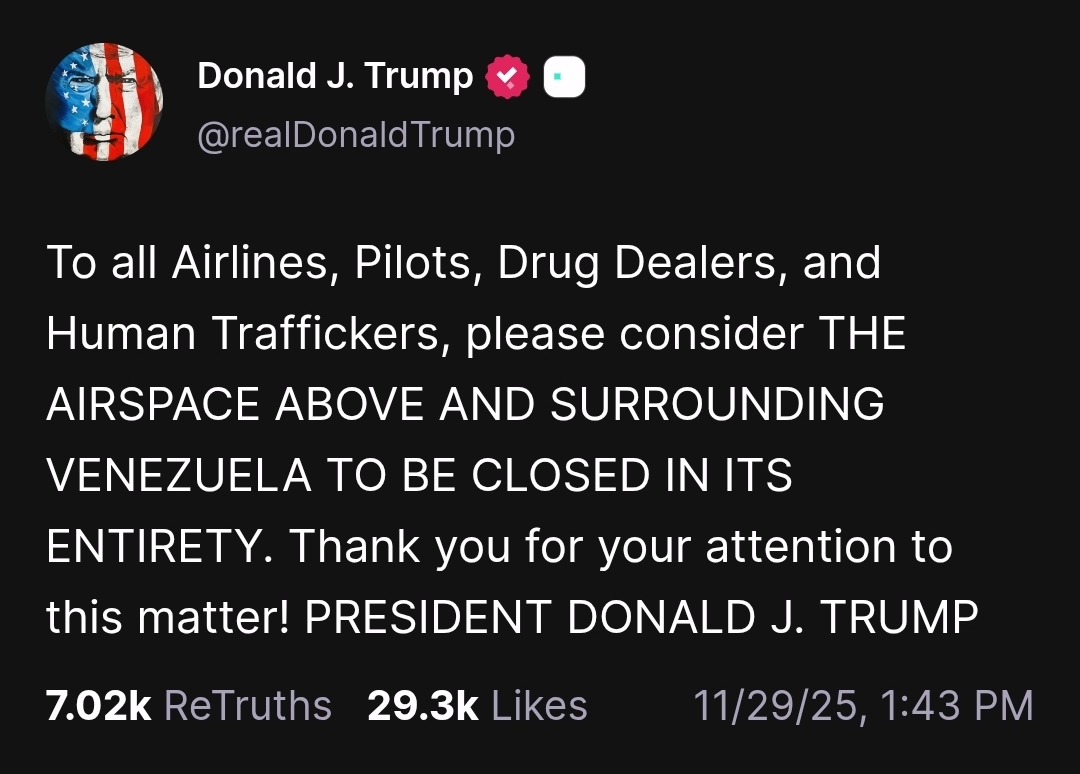The image size is (1080, 774).
Task: Click the white square badge icon
Action: click(x=564, y=78)
